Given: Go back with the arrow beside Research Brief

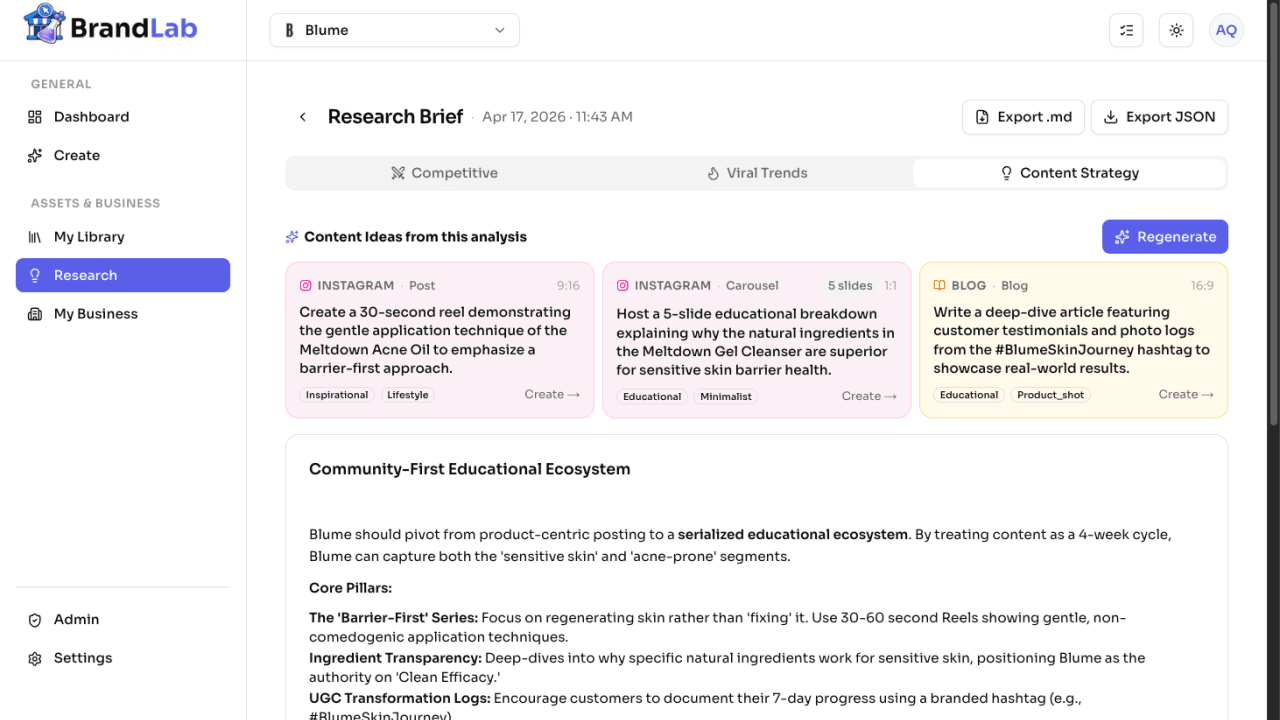Looking at the screenshot, I should (302, 117).
